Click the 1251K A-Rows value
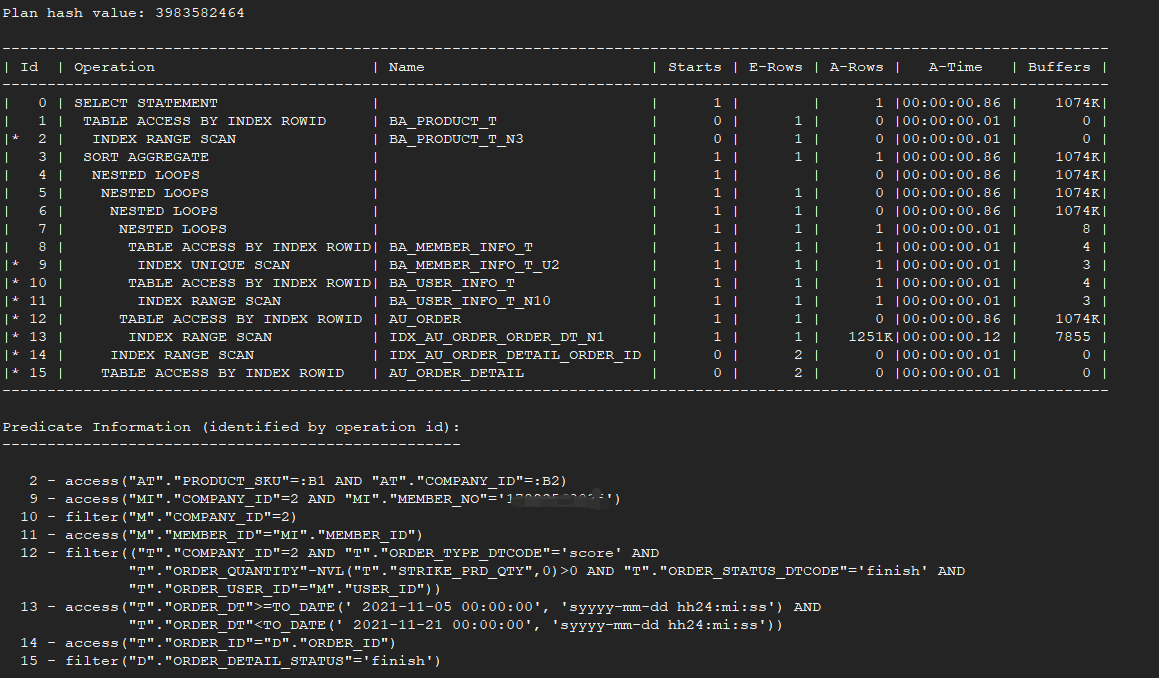The height and width of the screenshot is (678, 1159). (864, 337)
